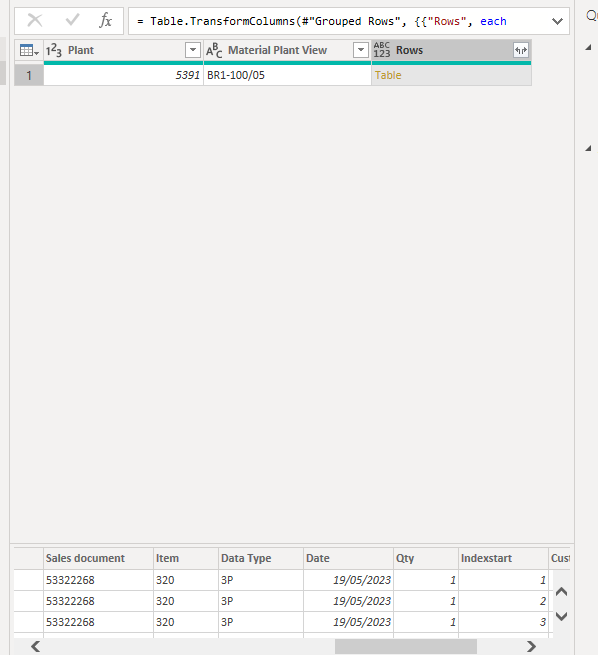Cancel formula edit with X icon
The height and width of the screenshot is (655, 598).
pyautogui.click(x=35, y=20)
